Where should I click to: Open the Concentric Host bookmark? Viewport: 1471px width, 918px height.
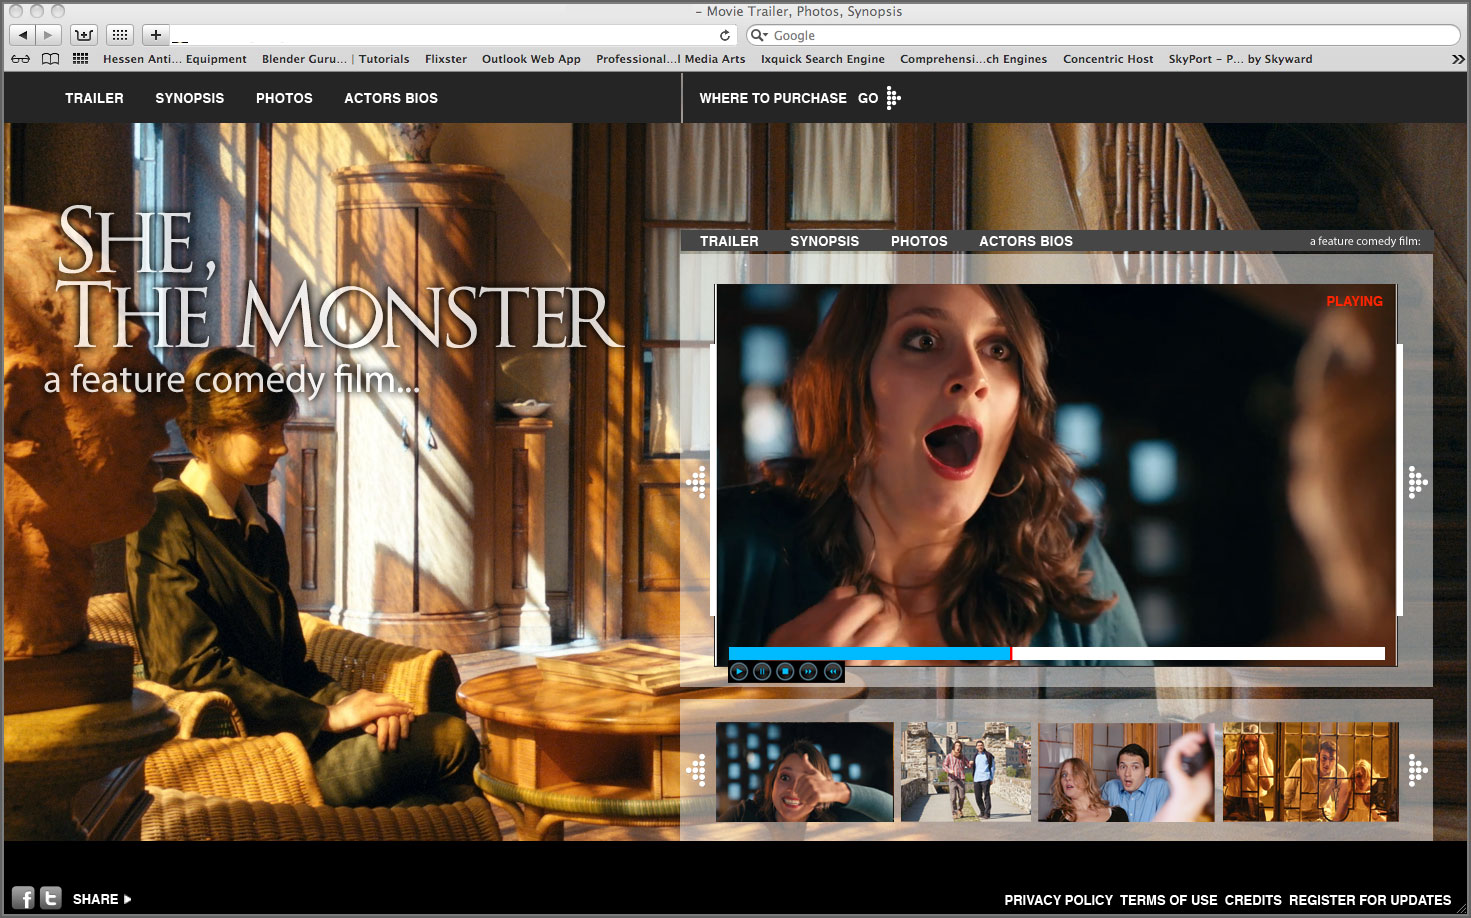[1108, 59]
